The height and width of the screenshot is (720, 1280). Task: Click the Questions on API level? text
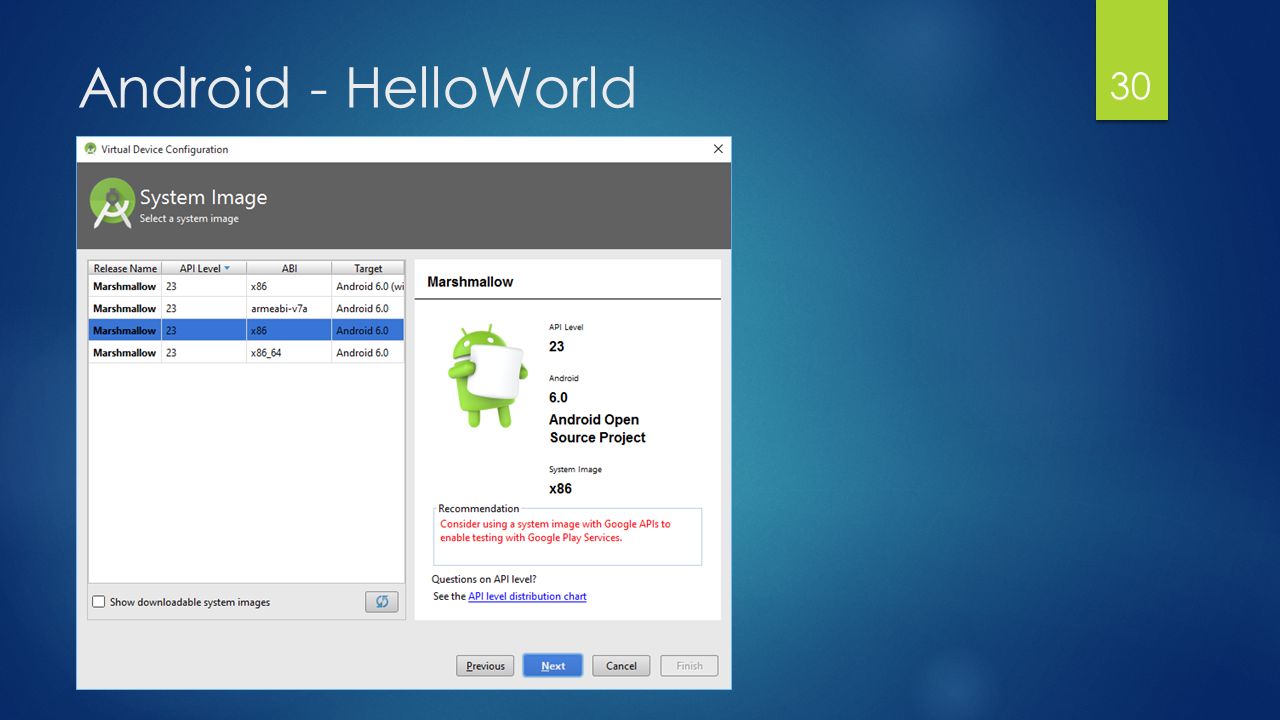pos(484,579)
